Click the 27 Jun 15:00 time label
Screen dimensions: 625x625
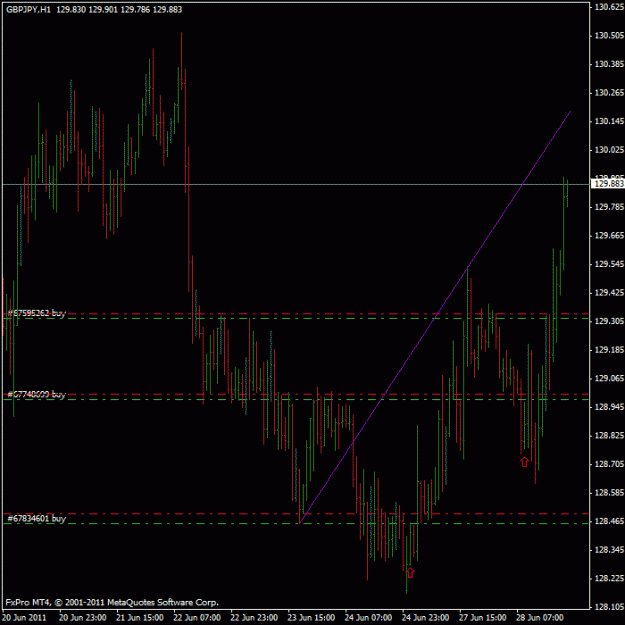point(483,618)
